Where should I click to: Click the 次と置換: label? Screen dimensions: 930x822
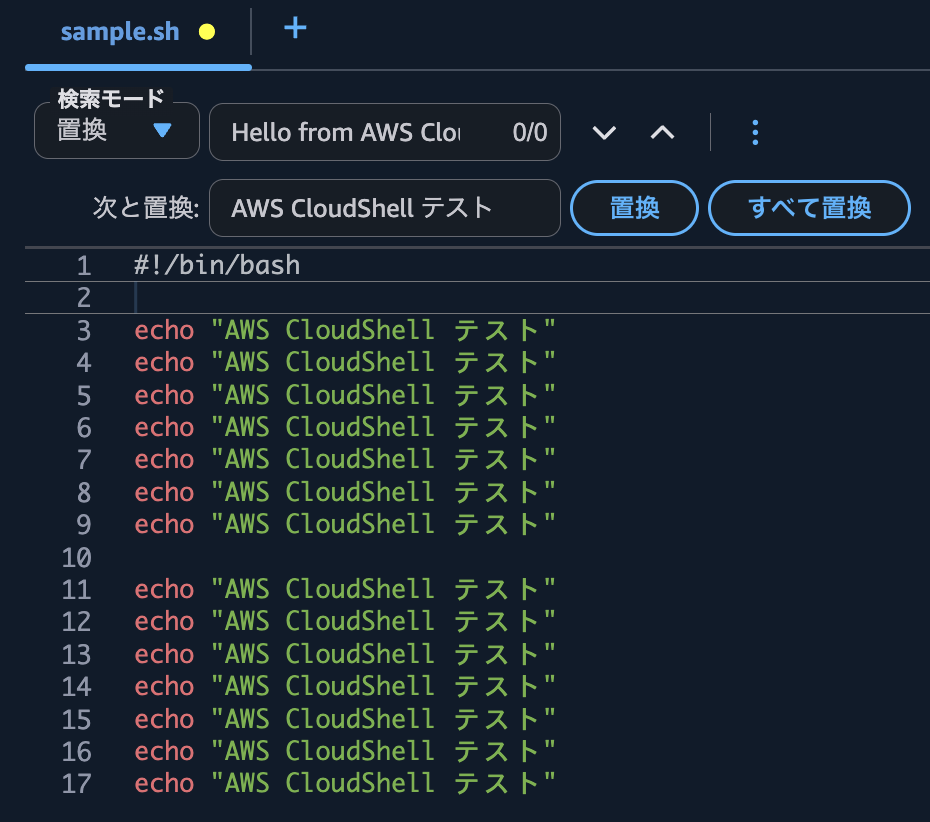click(146, 208)
